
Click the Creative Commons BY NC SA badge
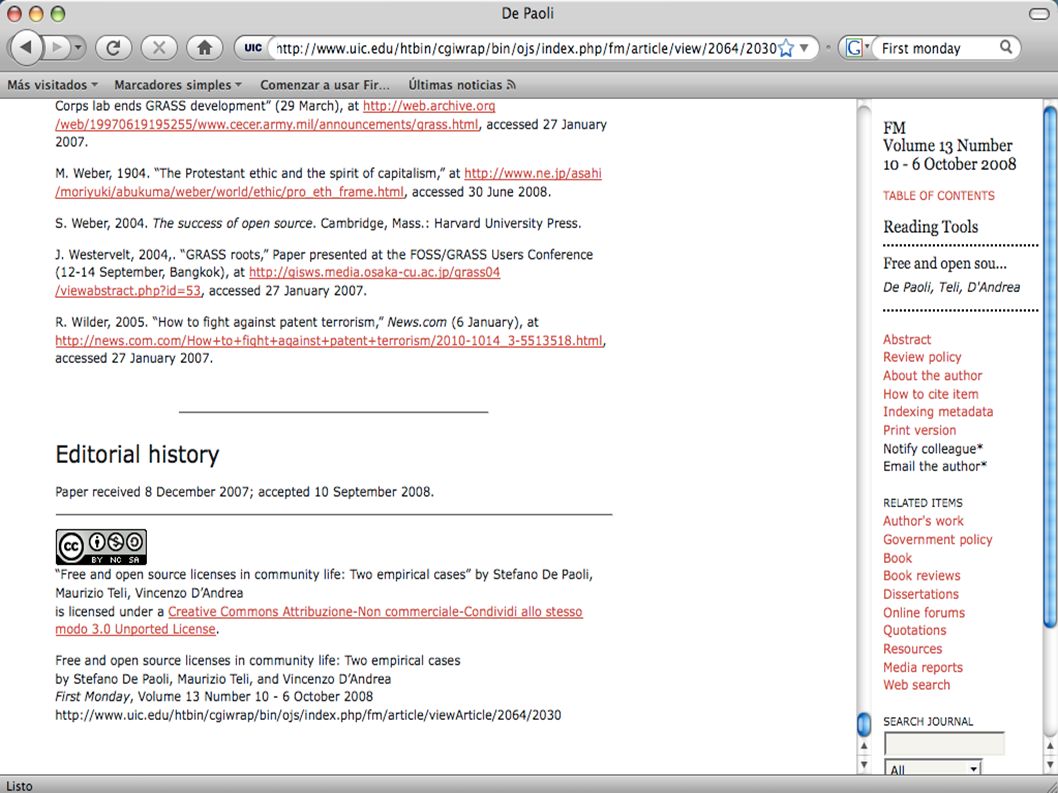point(101,547)
